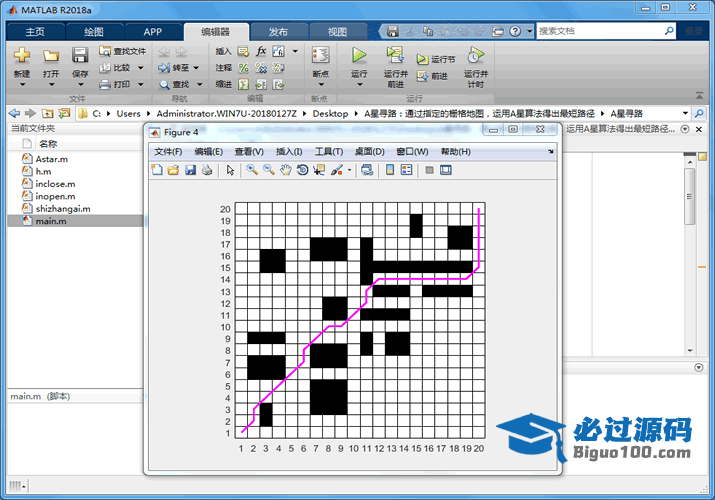Click the comment percent icon

pos(244,68)
